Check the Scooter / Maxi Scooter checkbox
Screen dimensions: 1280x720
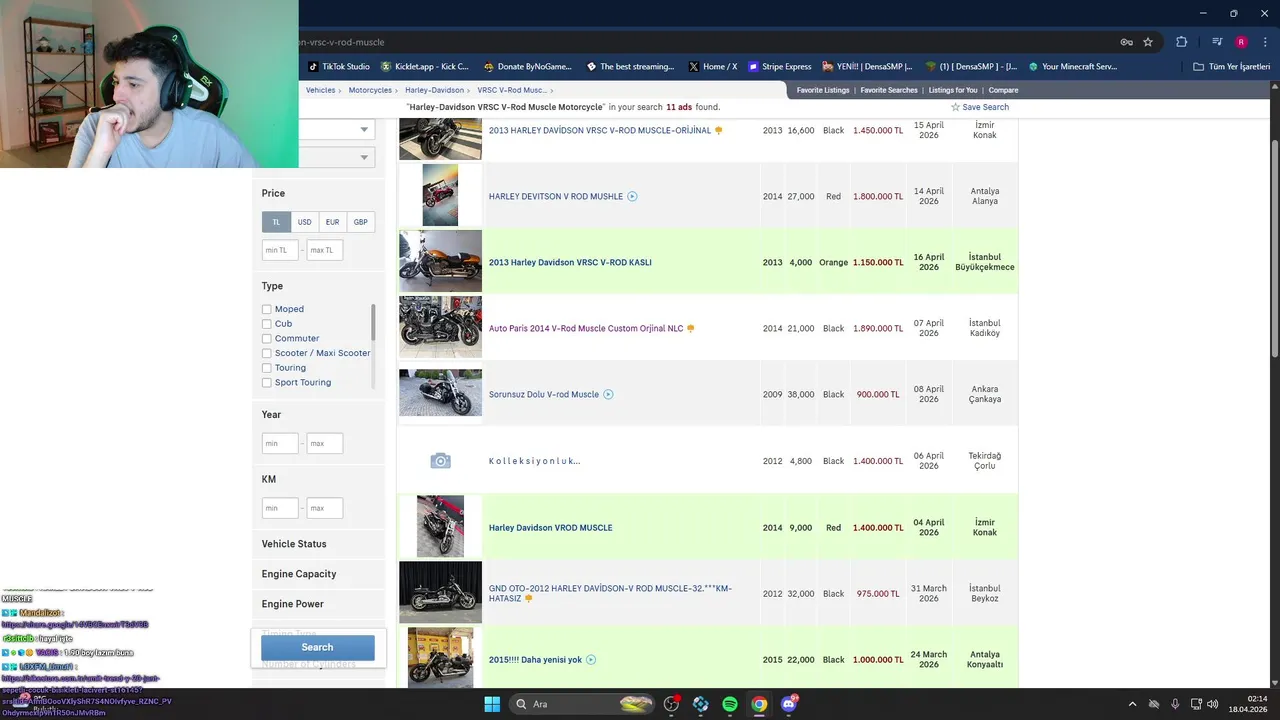(267, 353)
